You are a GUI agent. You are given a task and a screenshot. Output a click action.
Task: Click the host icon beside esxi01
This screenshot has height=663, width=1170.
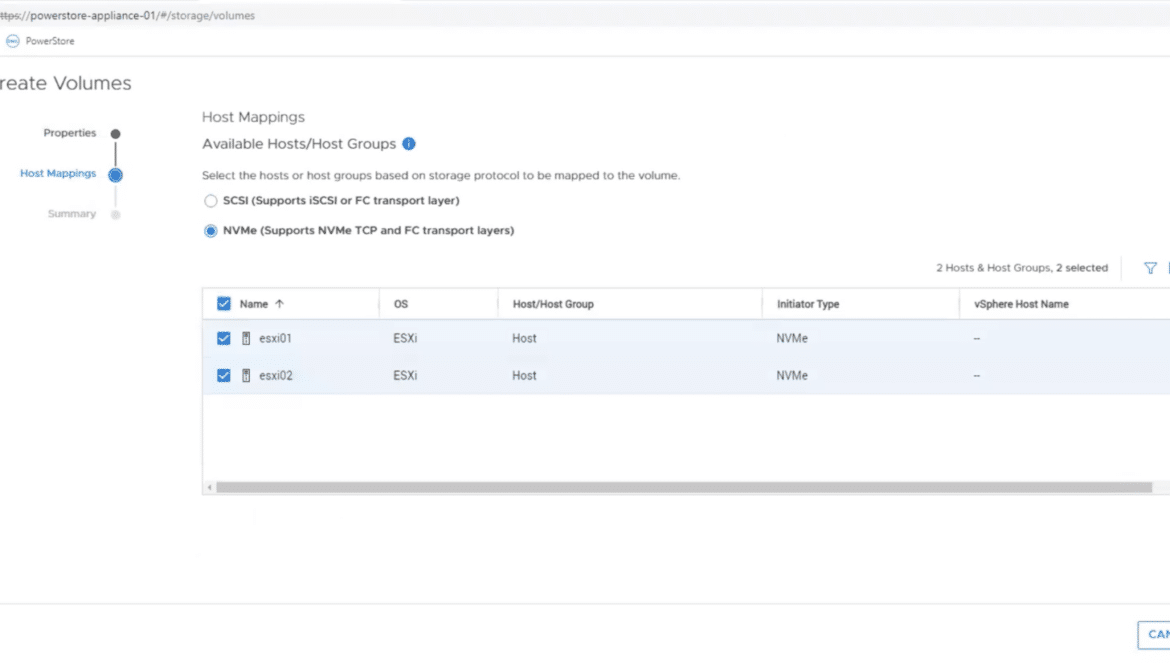(x=246, y=339)
